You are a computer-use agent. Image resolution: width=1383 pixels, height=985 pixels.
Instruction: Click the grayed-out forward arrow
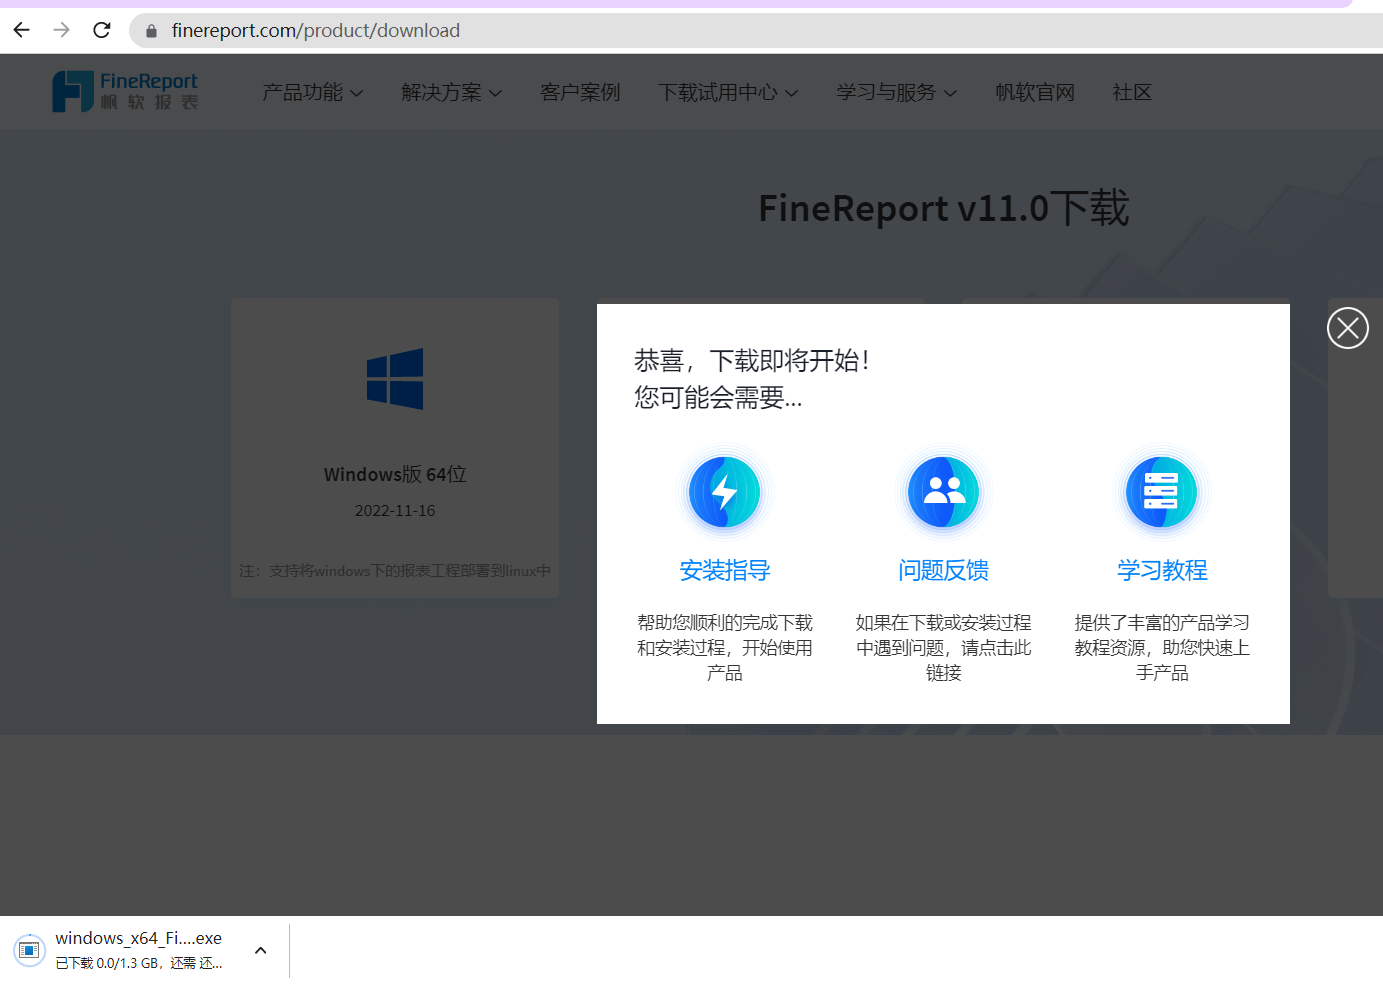pos(61,30)
